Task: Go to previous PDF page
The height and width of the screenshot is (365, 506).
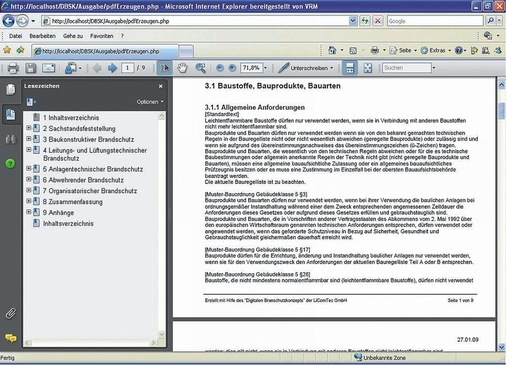Action: (x=97, y=68)
